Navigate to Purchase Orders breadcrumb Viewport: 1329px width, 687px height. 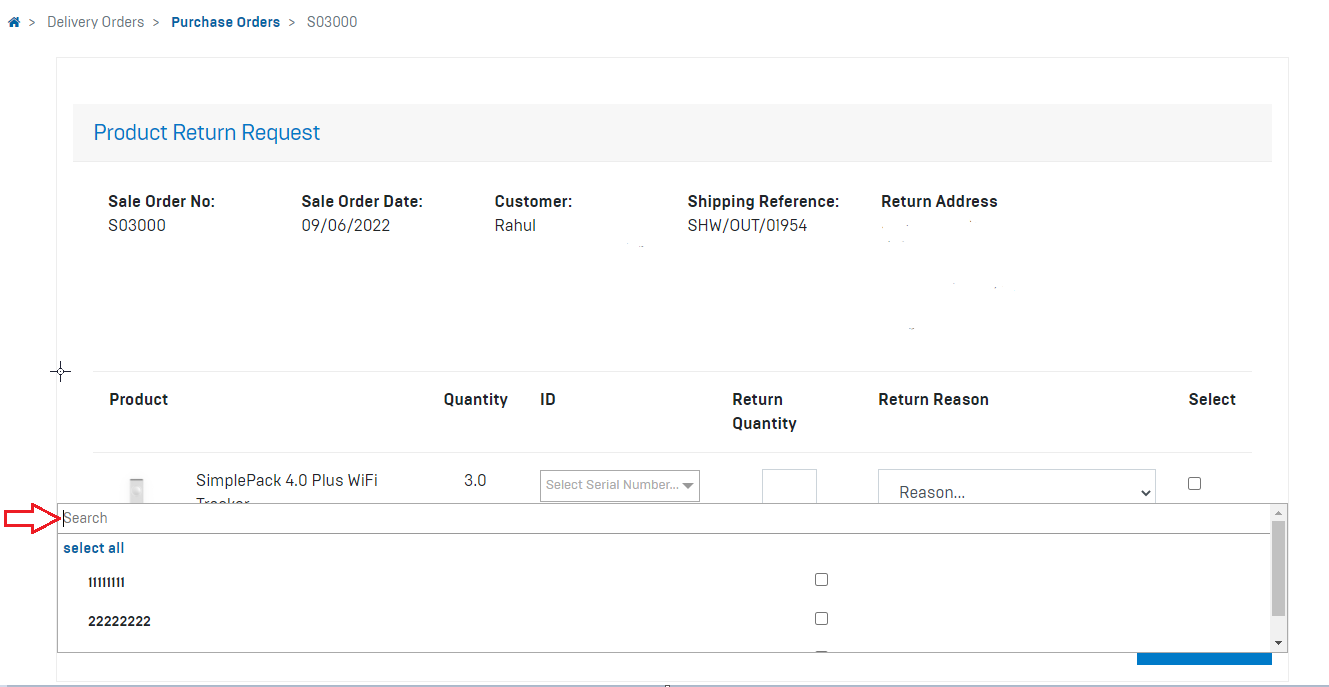tap(225, 22)
